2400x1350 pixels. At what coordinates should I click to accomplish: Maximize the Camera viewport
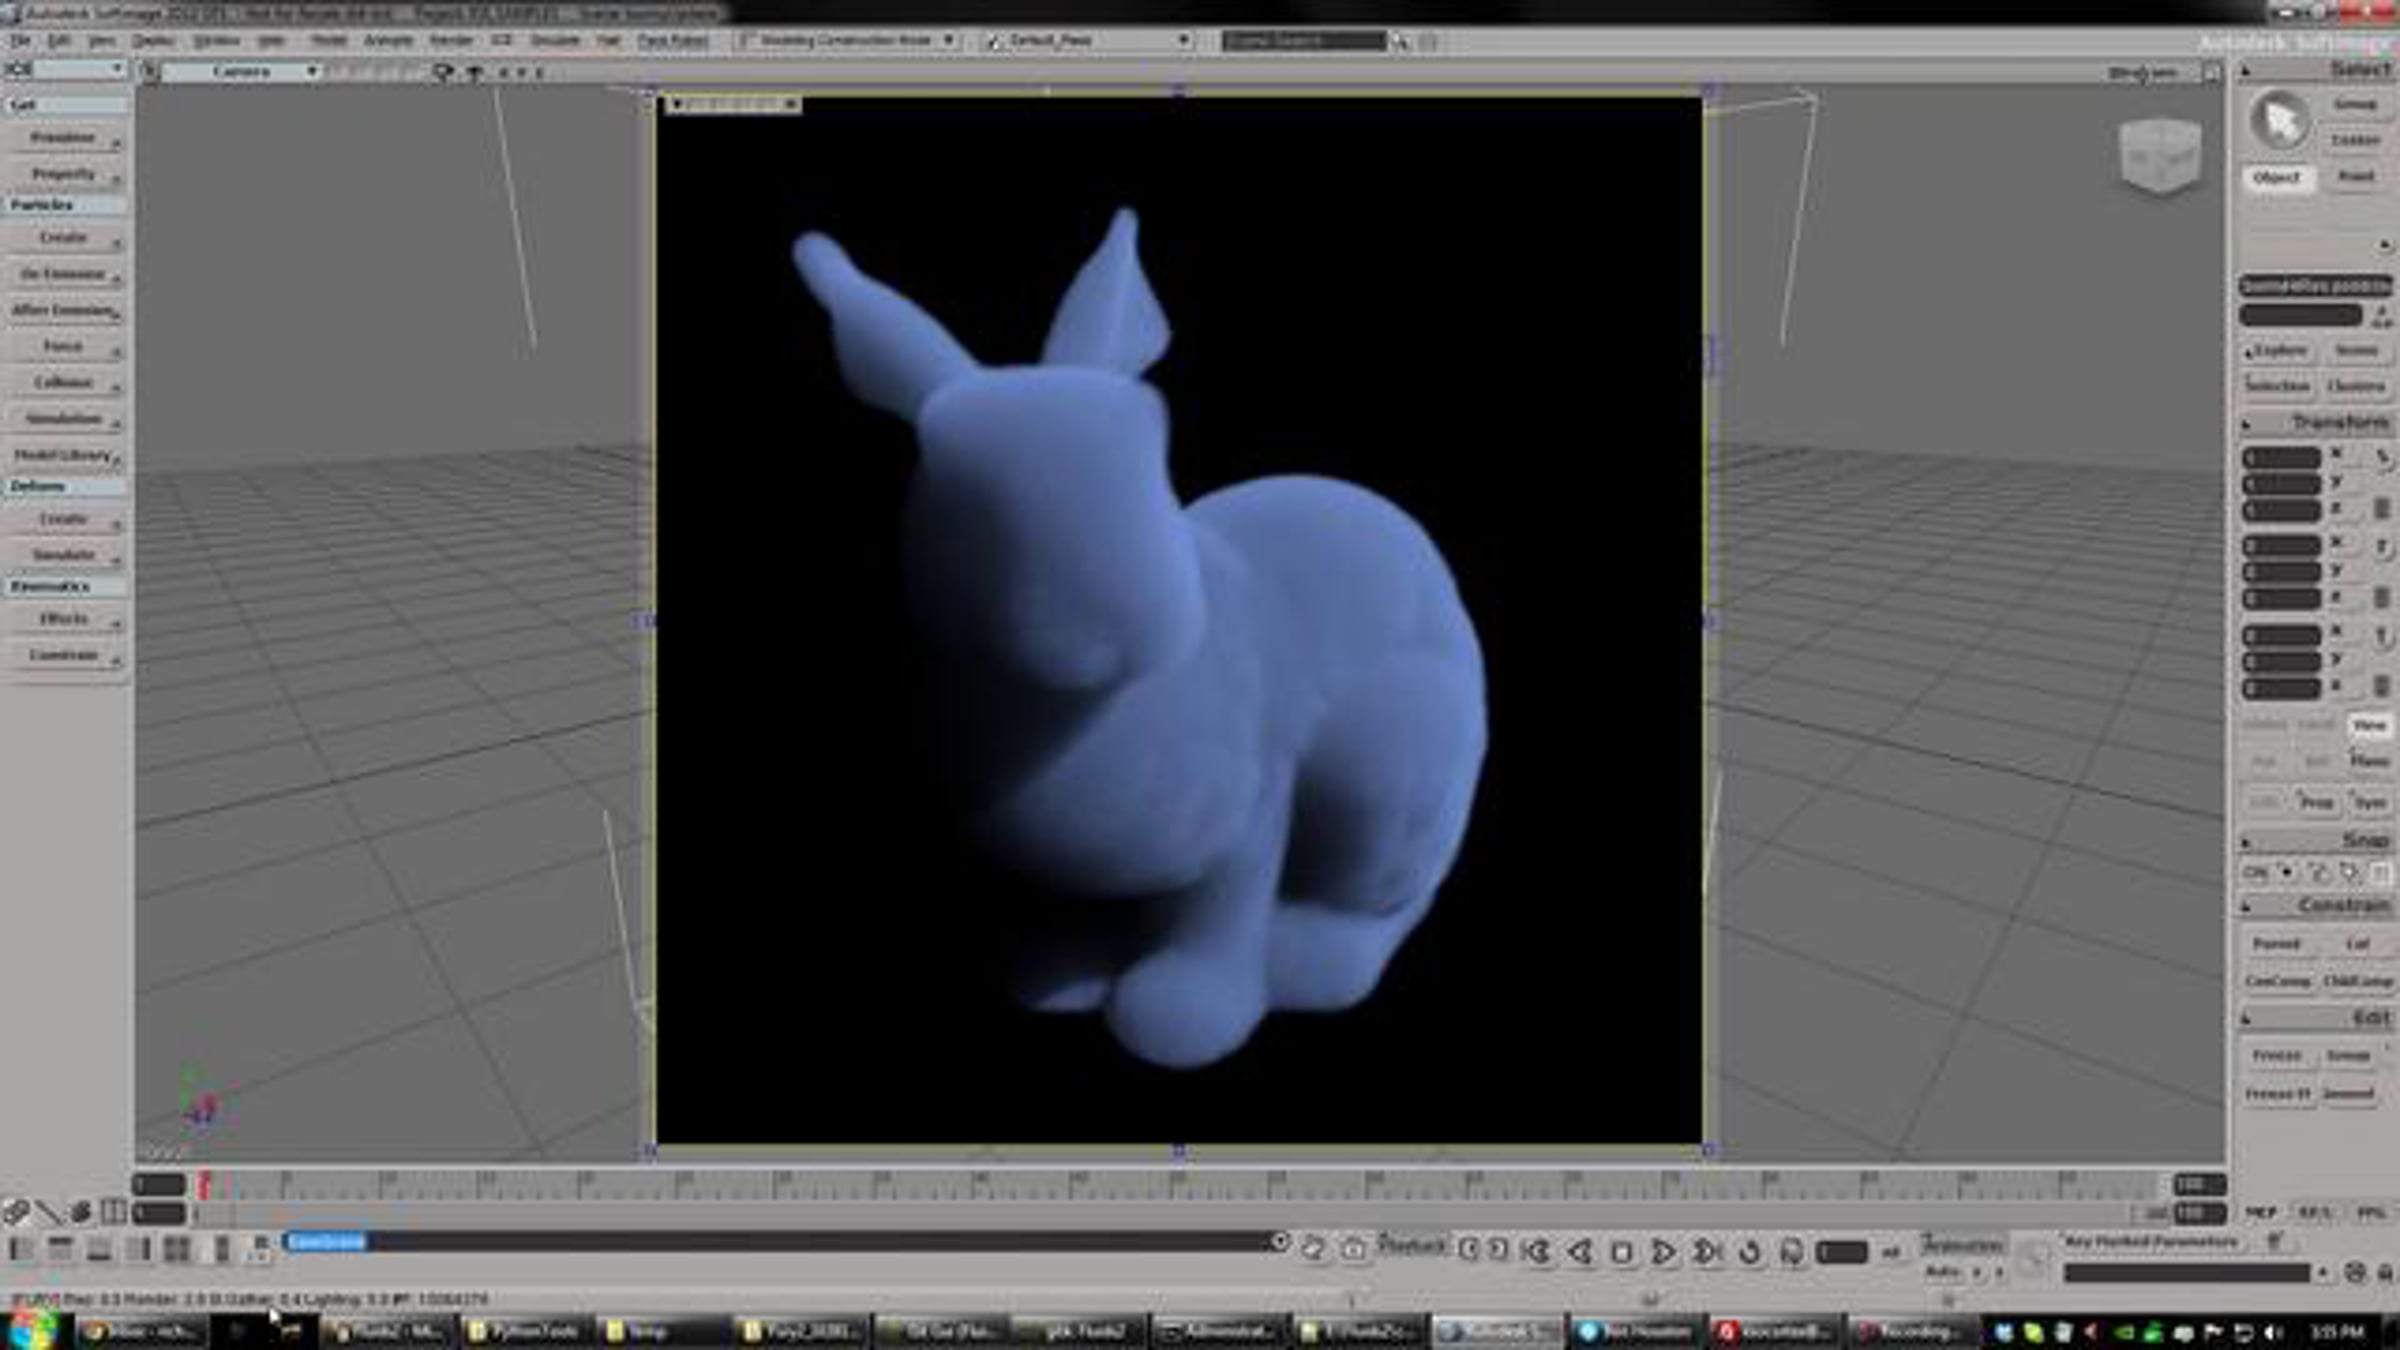(x=2211, y=73)
